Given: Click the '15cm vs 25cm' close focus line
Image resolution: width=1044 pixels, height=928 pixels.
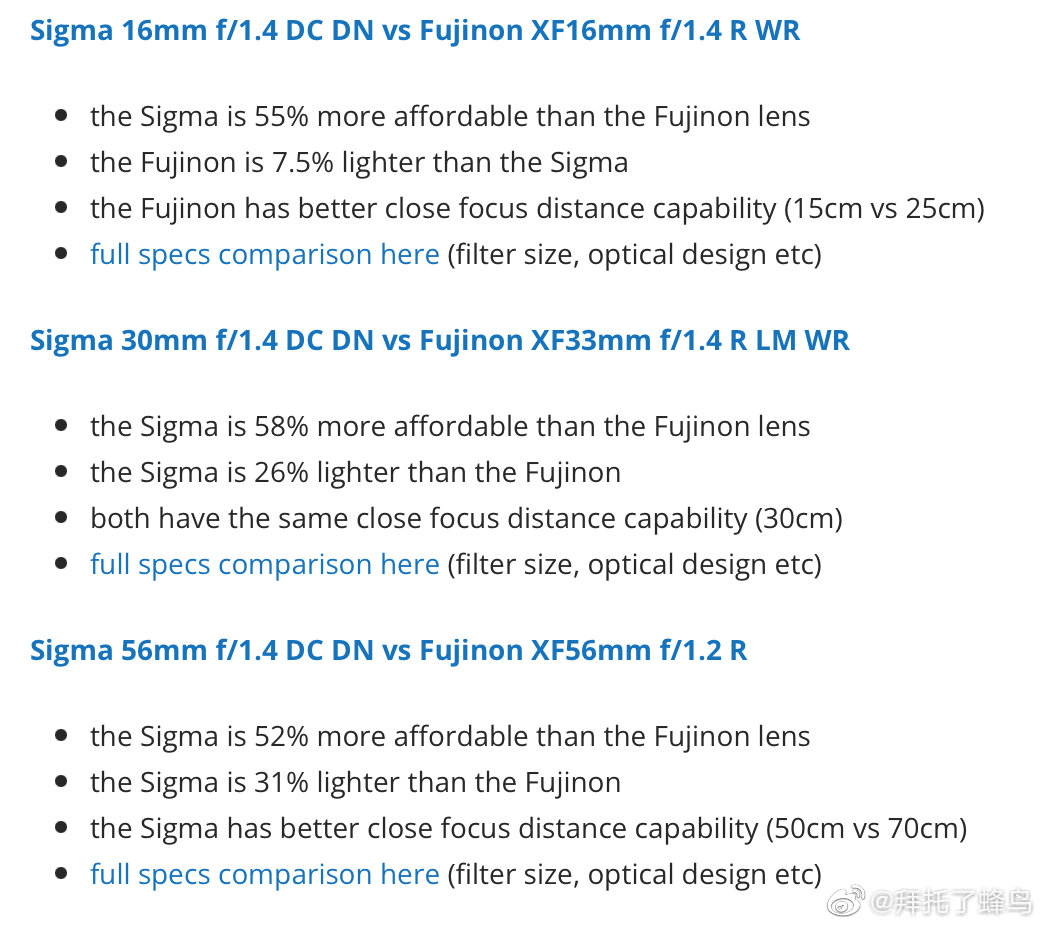Looking at the screenshot, I should click(x=537, y=208).
